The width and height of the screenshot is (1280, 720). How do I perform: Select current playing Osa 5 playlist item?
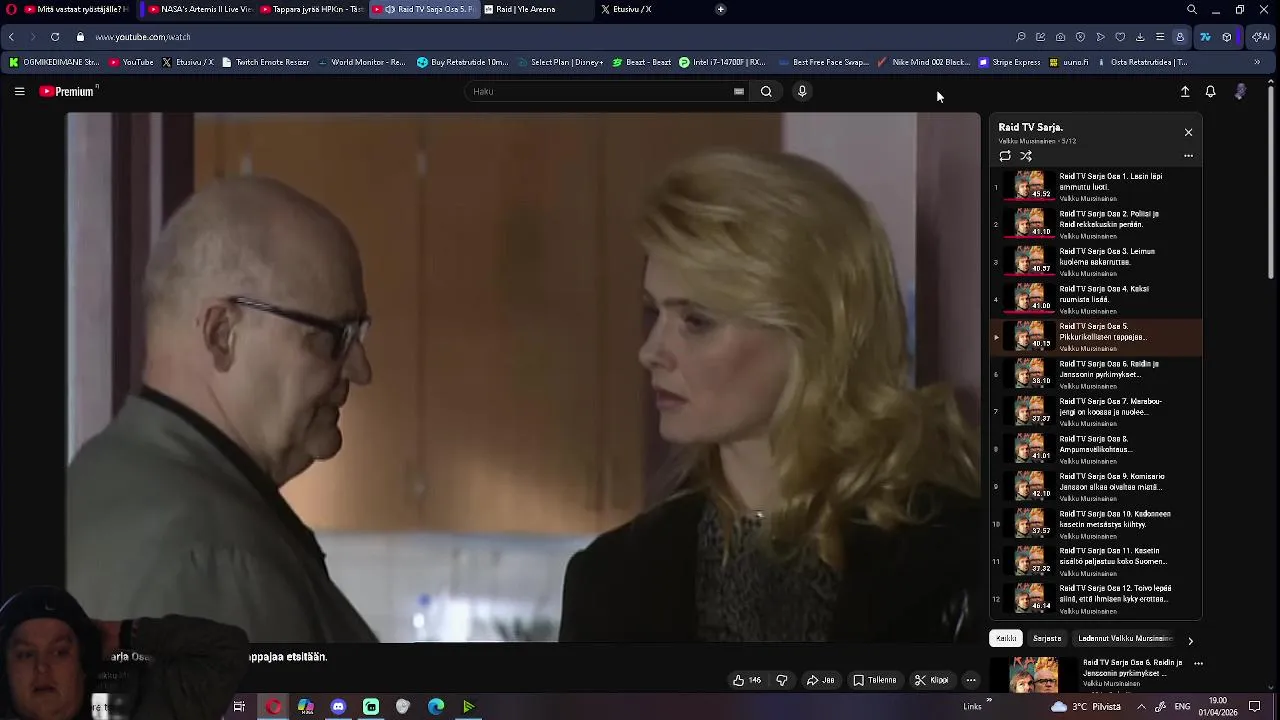(x=1096, y=336)
